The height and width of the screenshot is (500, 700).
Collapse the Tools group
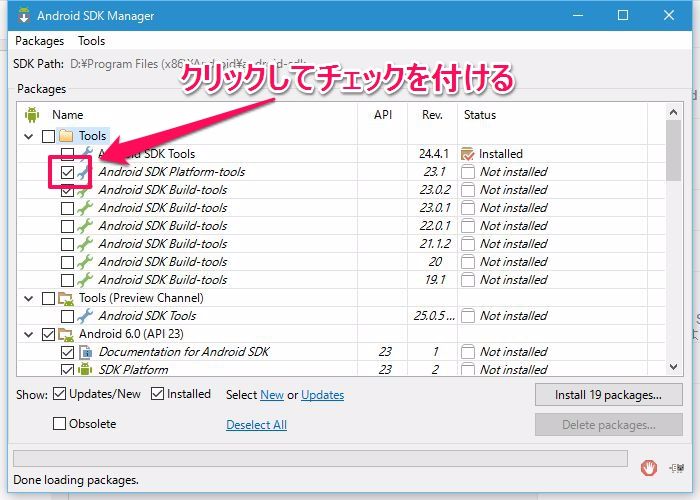29,136
